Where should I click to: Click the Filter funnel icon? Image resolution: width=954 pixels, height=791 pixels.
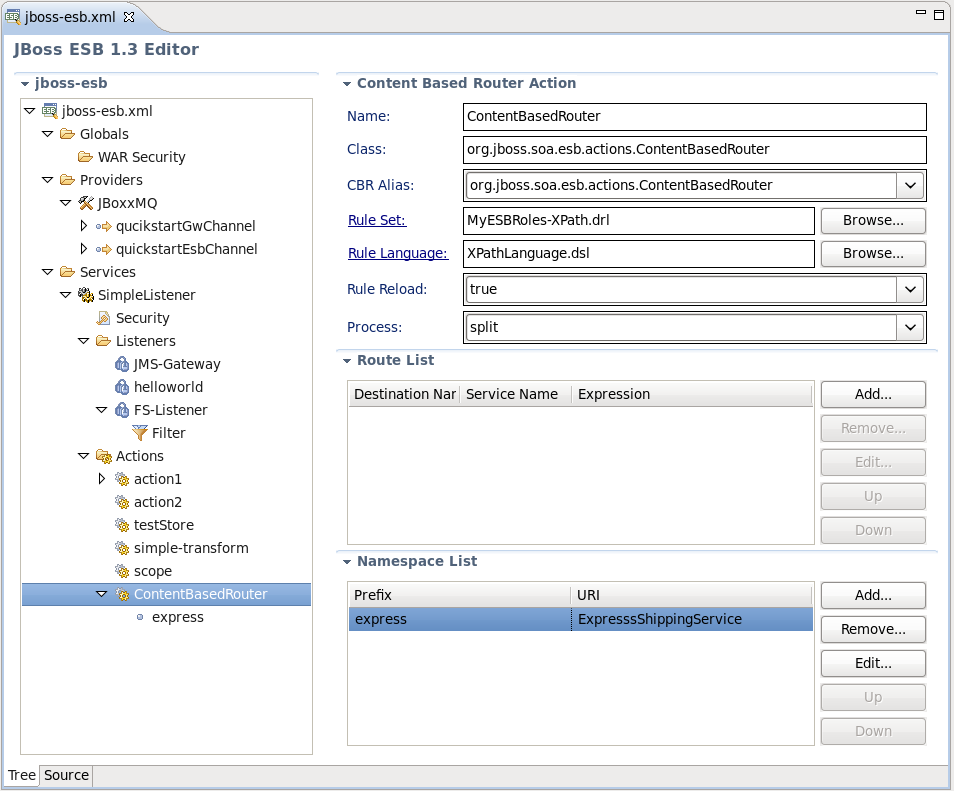point(140,433)
